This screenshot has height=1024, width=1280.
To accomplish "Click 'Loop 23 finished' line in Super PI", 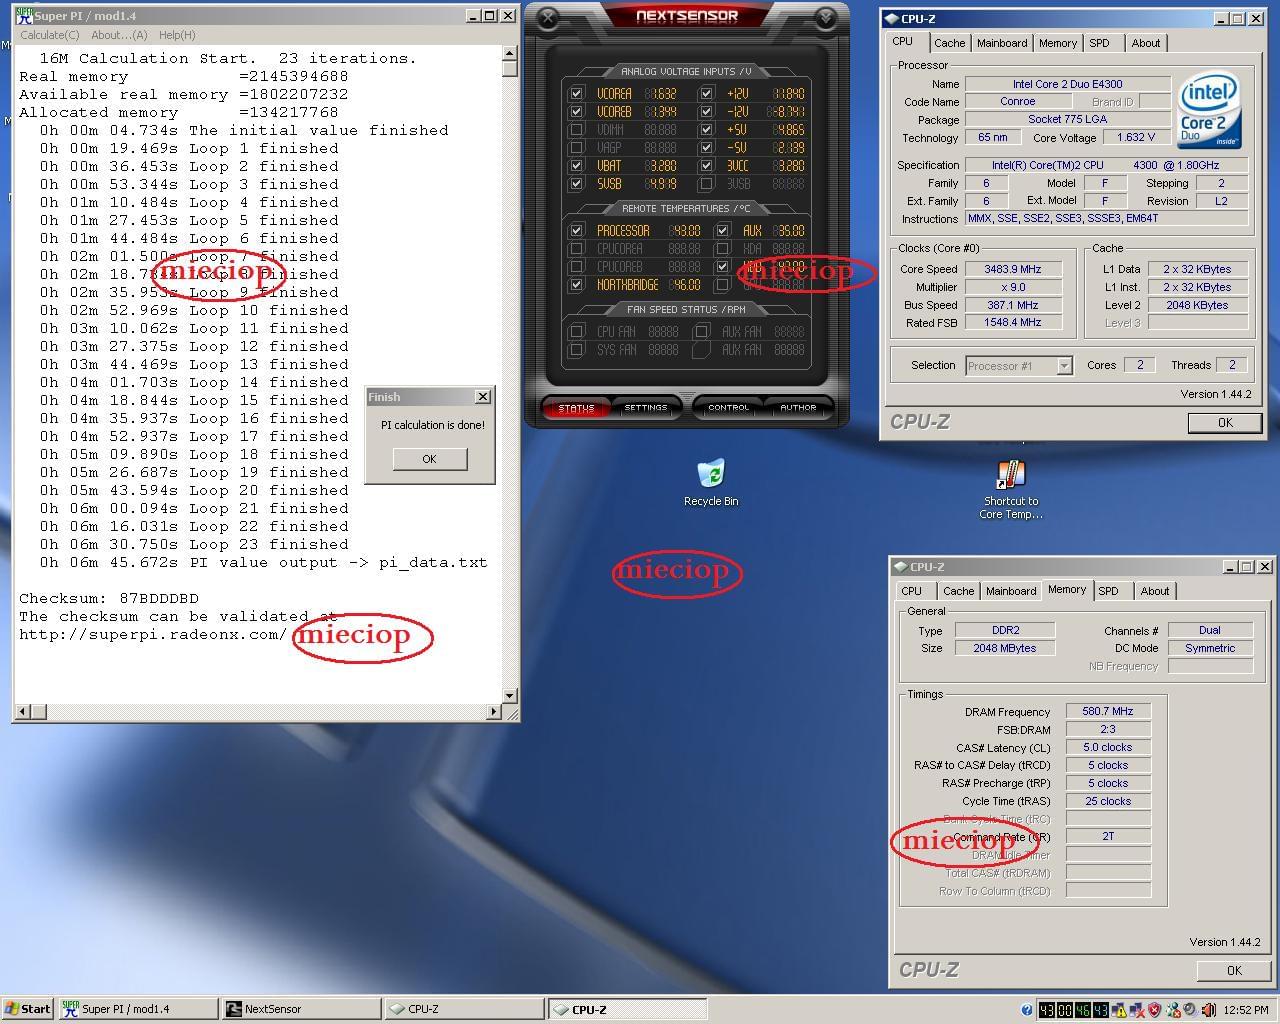I will point(194,545).
